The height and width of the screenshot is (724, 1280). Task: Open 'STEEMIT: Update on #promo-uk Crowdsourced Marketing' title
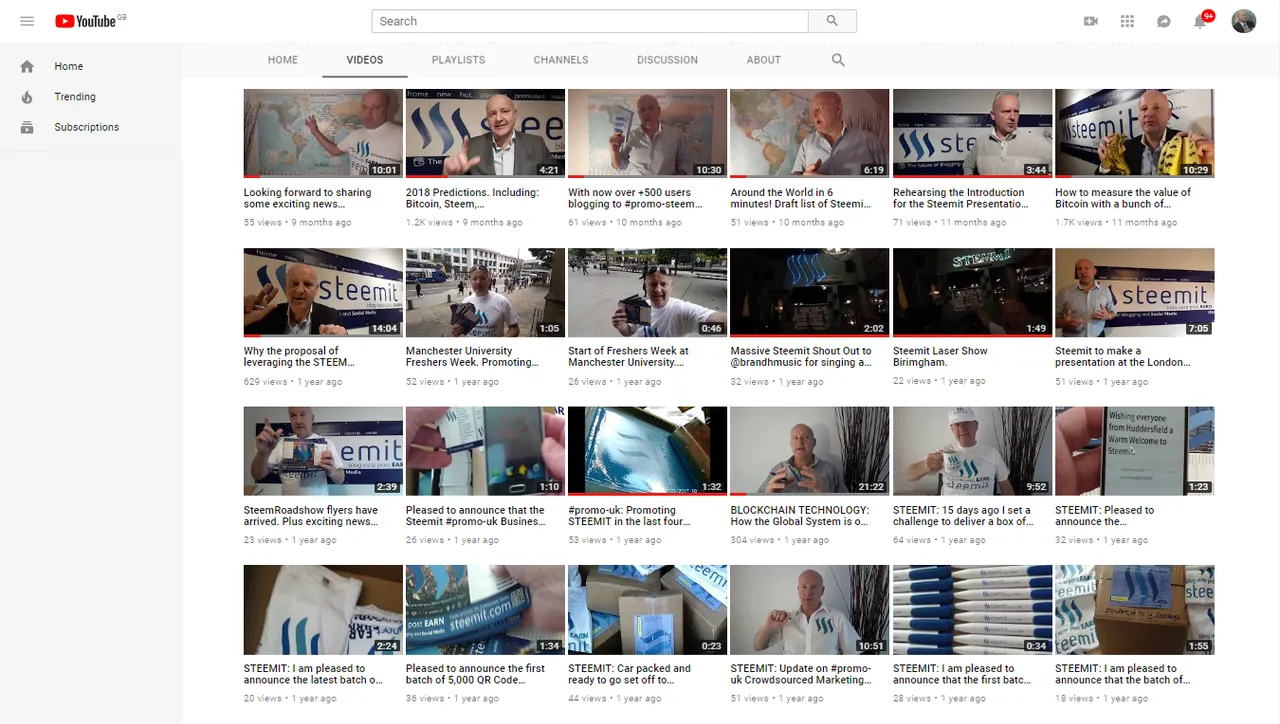[x=801, y=674]
